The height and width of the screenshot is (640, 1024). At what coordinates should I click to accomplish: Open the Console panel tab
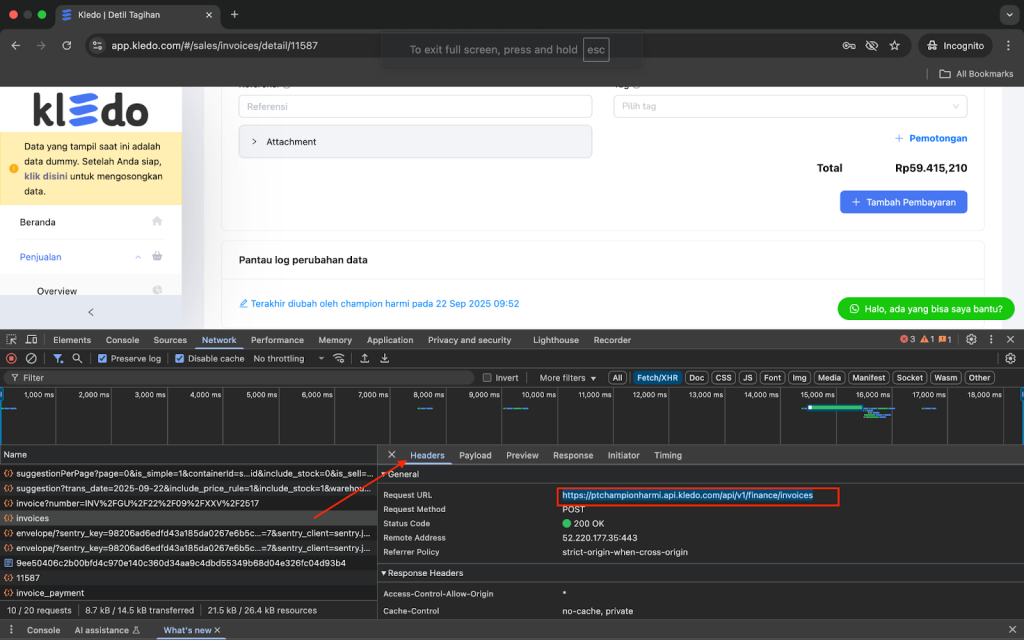coord(122,340)
